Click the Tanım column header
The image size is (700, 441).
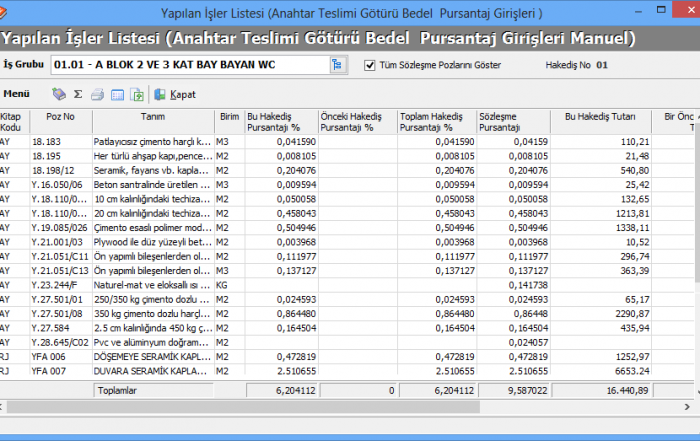[x=153, y=122]
